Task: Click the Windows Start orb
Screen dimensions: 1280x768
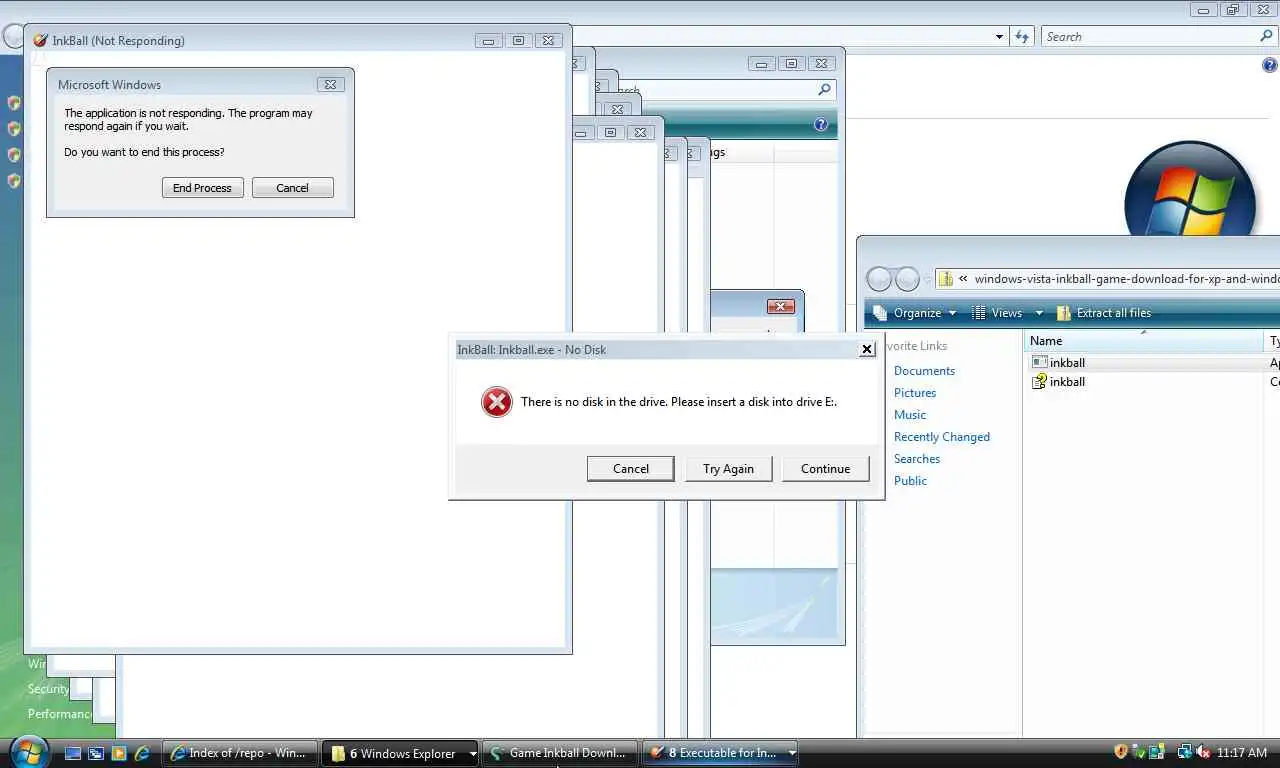Action: 28,752
